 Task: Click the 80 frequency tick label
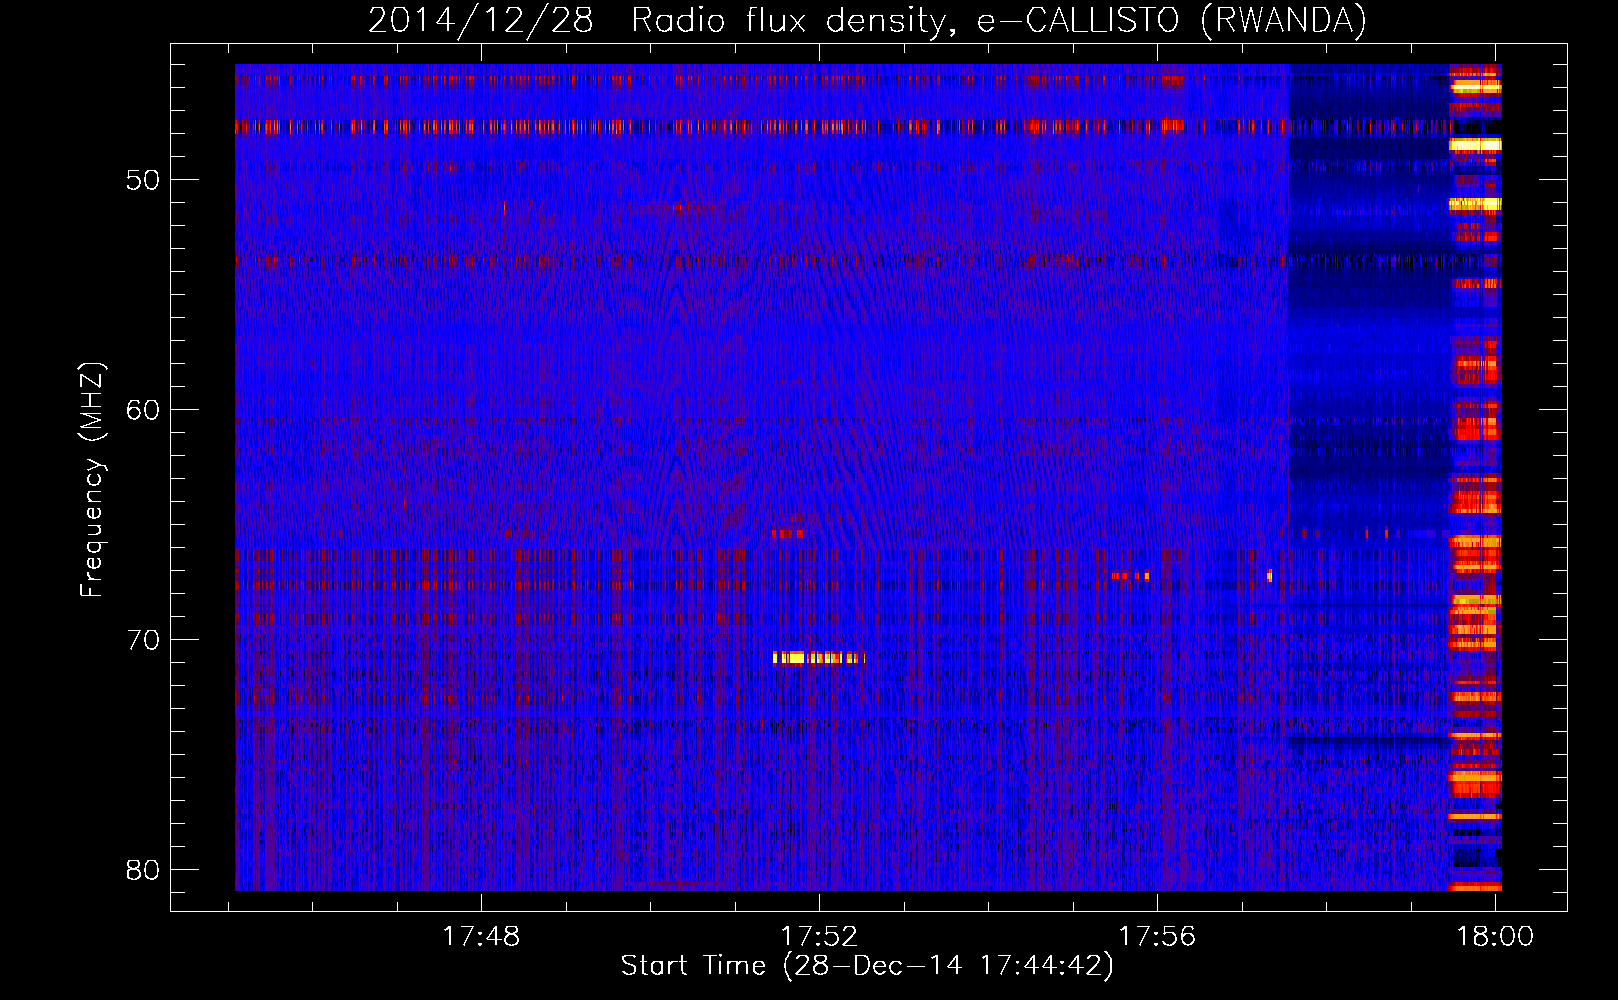(x=143, y=870)
